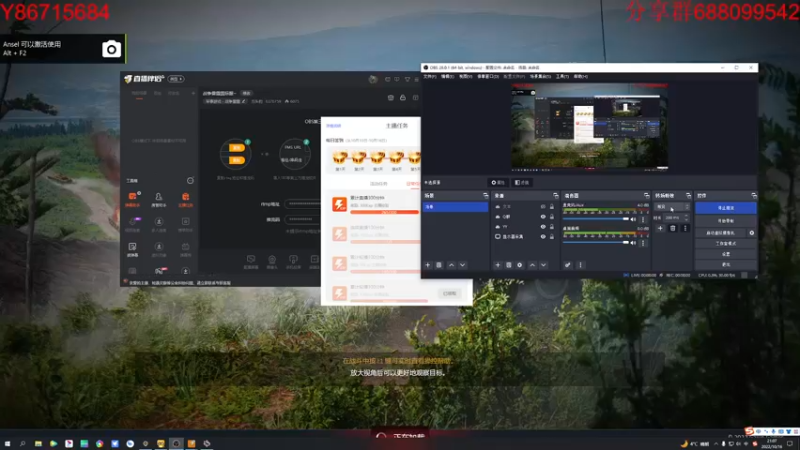Toggle lock on the YY source

pyautogui.click(x=552, y=227)
